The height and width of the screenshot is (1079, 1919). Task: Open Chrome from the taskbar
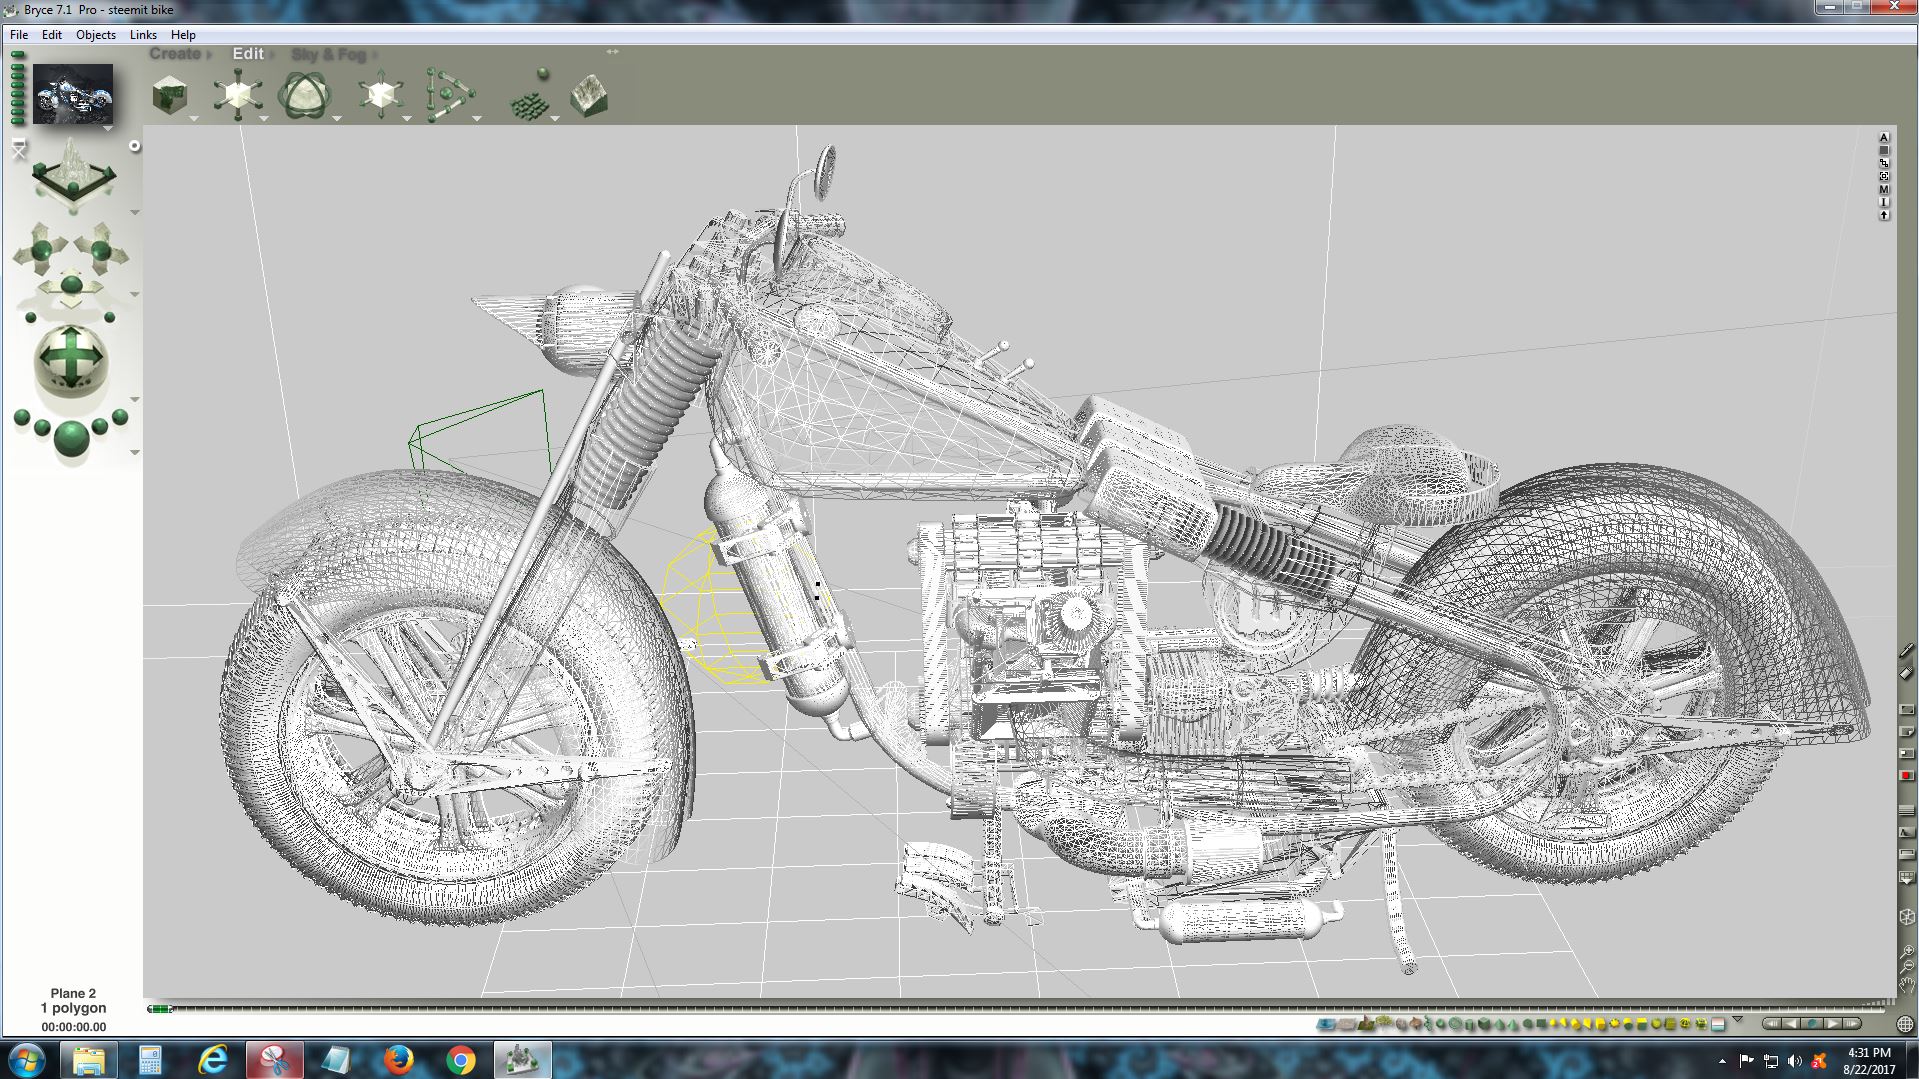pos(460,1059)
